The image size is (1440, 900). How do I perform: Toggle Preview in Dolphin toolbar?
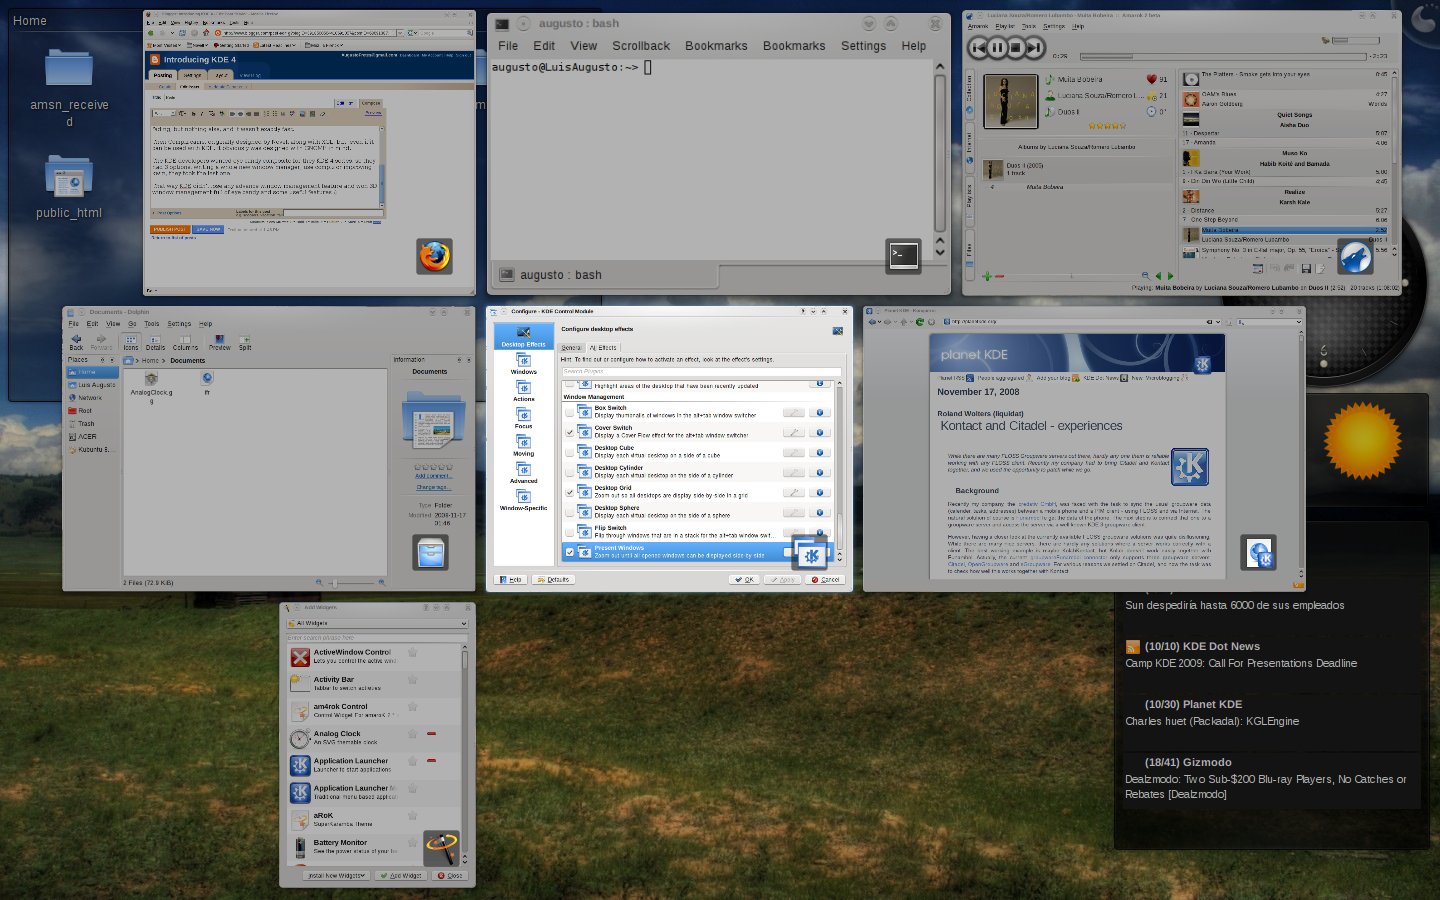219,341
